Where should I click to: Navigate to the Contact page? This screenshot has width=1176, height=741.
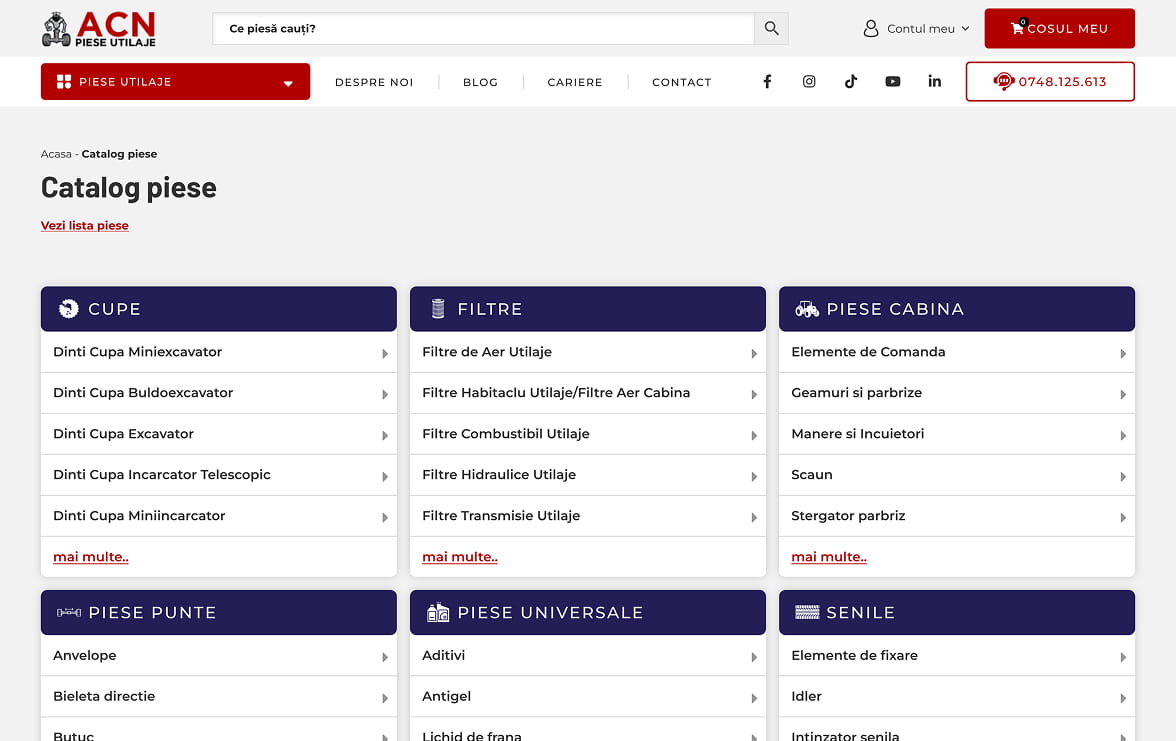tap(681, 82)
